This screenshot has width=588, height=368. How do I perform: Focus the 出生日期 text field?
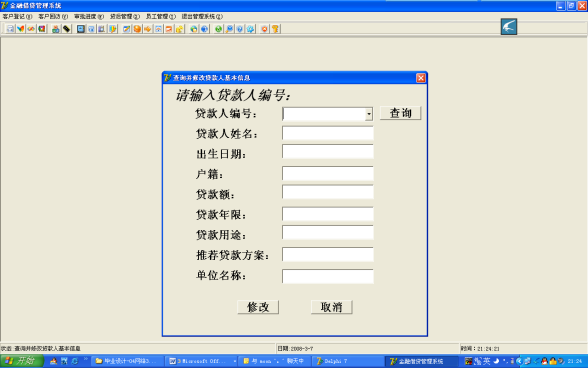pyautogui.click(x=328, y=152)
